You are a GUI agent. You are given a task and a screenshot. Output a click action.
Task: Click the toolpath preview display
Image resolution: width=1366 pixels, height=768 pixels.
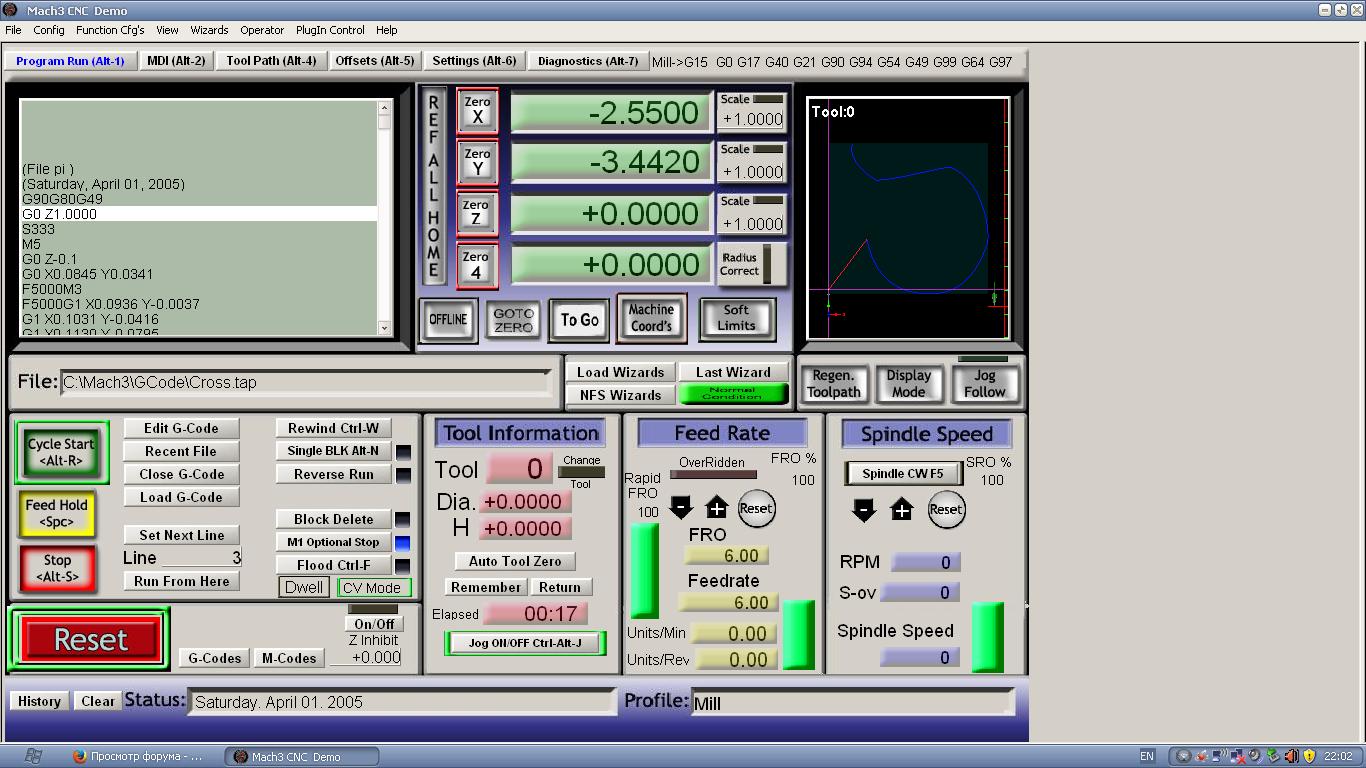coord(908,218)
